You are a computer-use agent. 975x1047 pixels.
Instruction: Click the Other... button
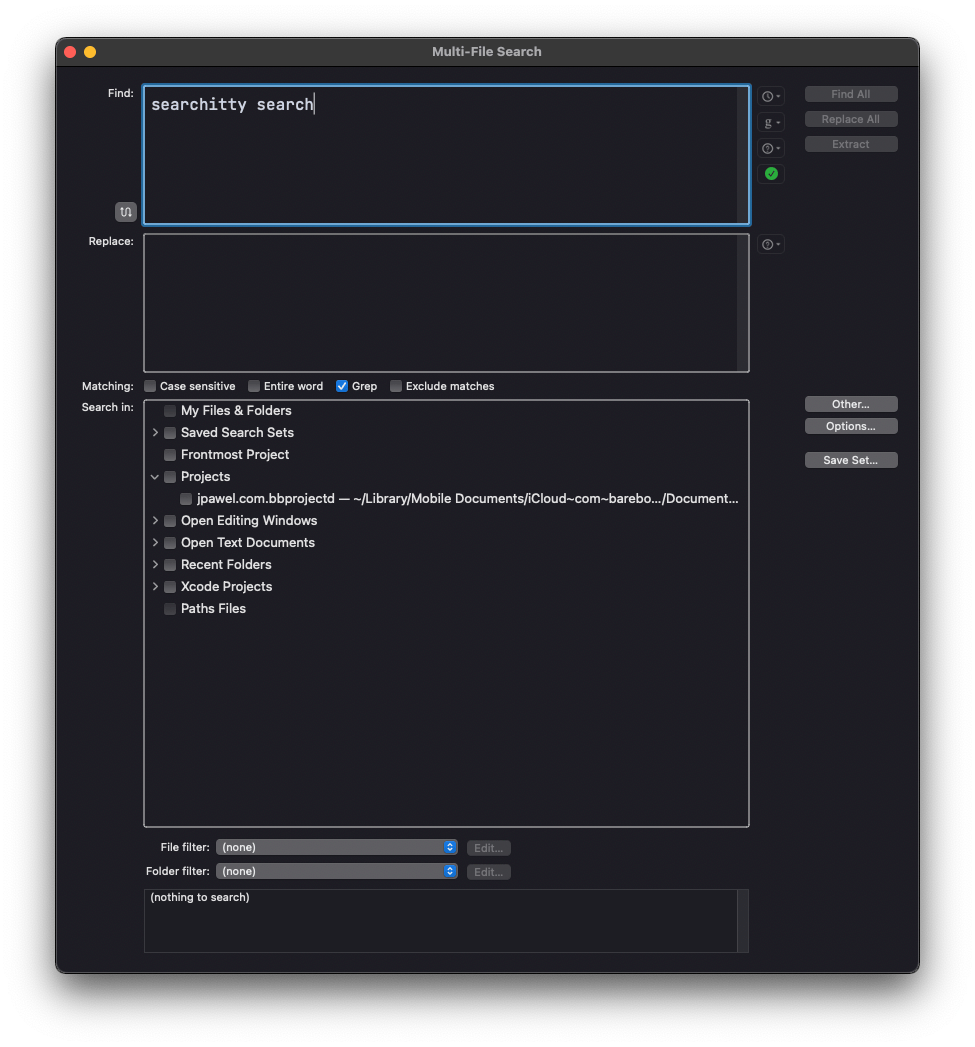(x=851, y=404)
